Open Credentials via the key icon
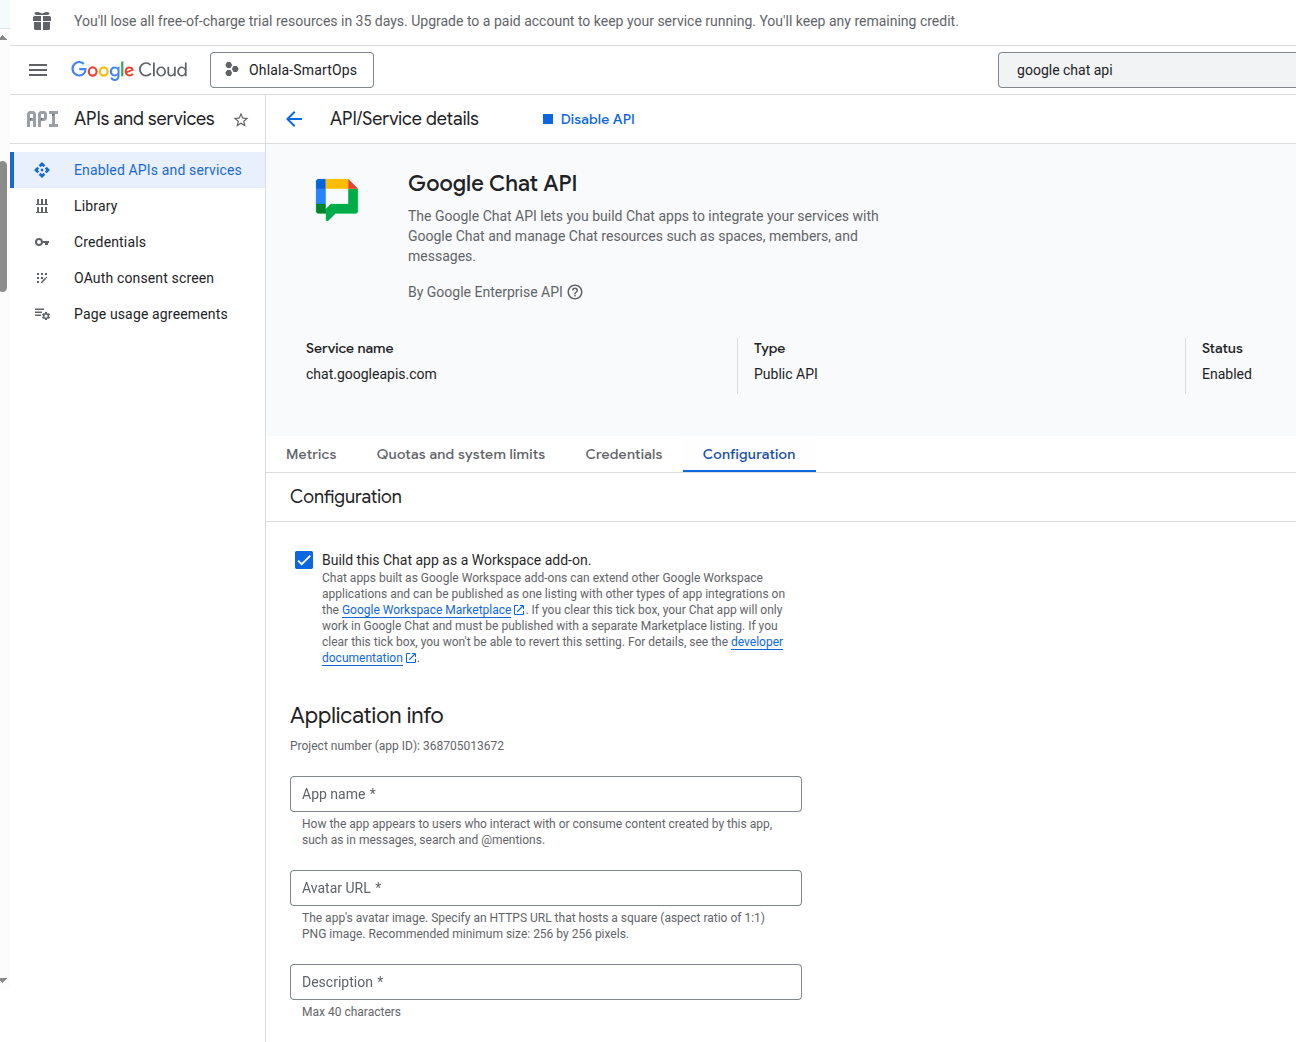1296x1042 pixels. pyautogui.click(x=109, y=242)
